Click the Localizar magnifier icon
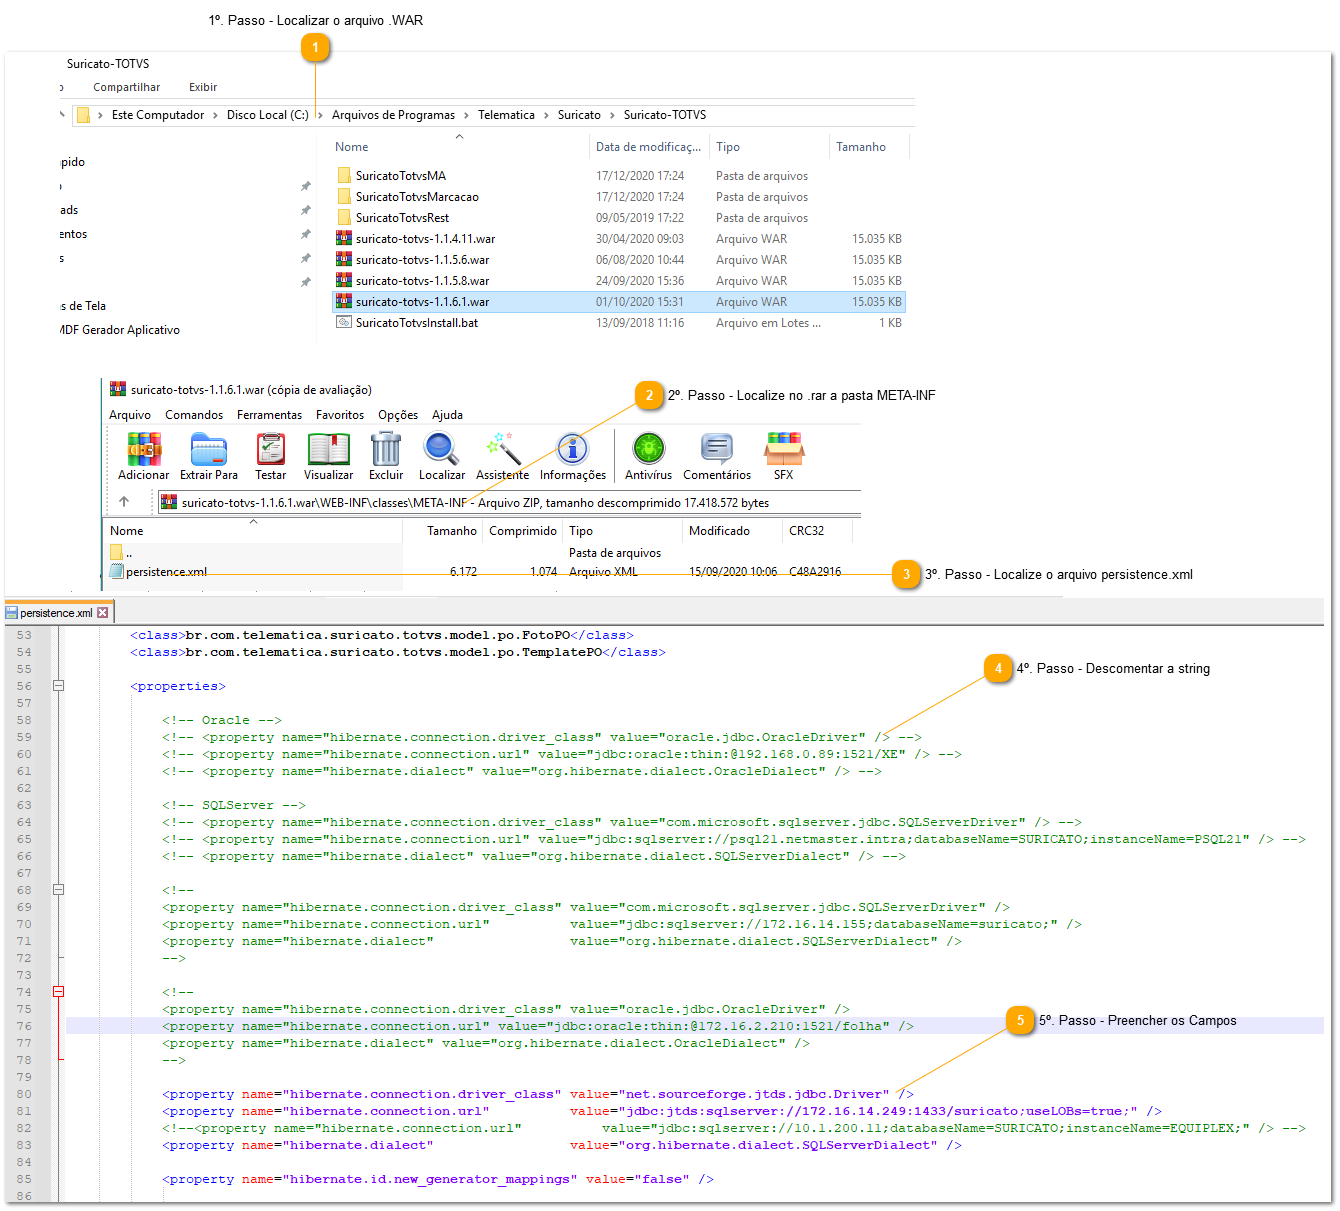The height and width of the screenshot is (1211, 1340). [x=441, y=449]
